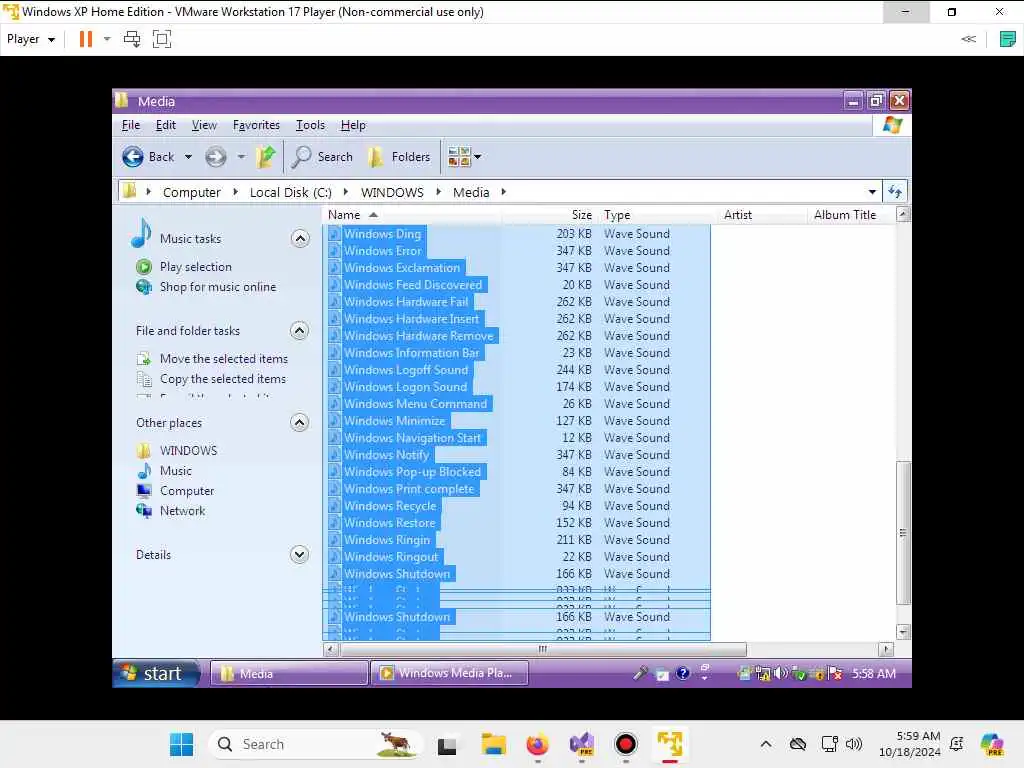Select the Windows Ding file
1024x768 pixels.
tap(383, 234)
